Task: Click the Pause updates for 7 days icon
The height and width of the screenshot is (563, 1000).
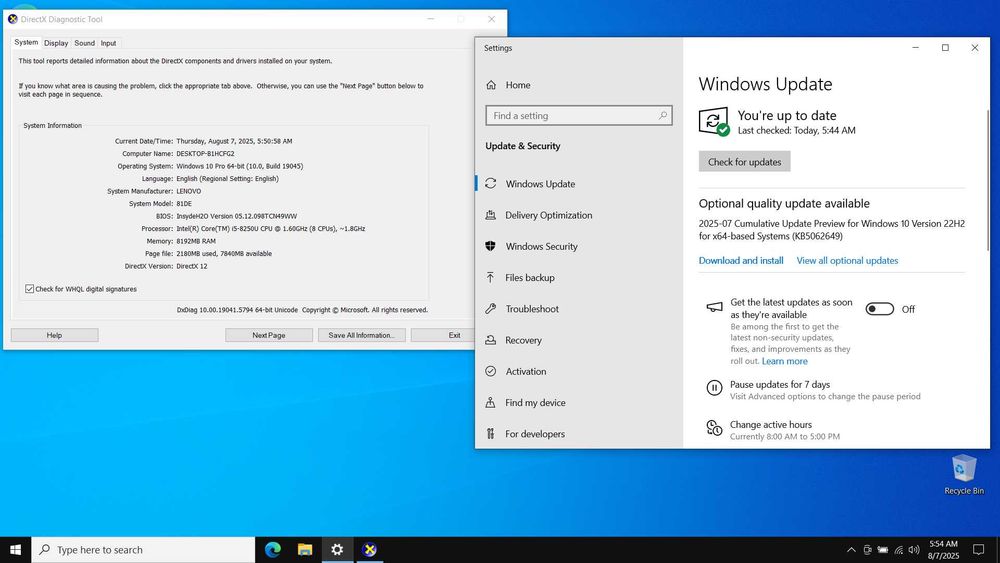Action: pyautogui.click(x=714, y=388)
